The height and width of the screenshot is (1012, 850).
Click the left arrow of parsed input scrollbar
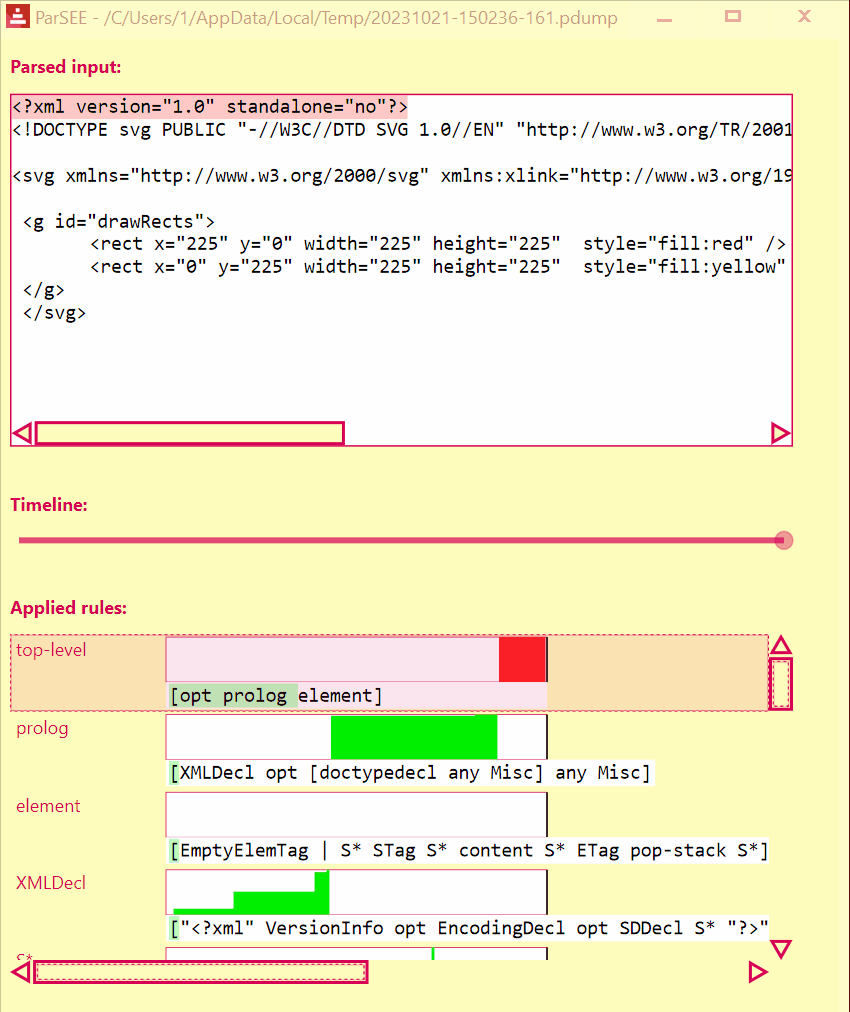click(x=23, y=433)
